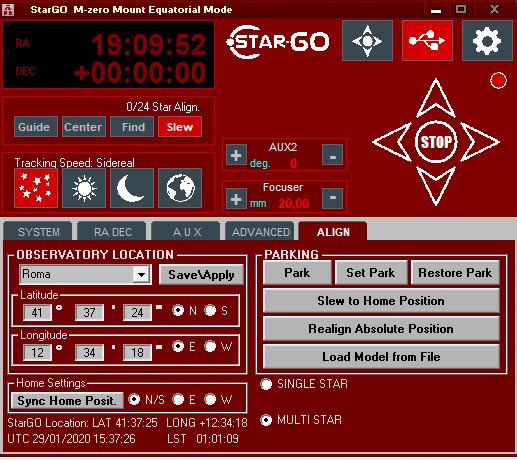517x460 pixels.
Task: Select sidereal stars tracking speed icon
Action: [x=36, y=188]
